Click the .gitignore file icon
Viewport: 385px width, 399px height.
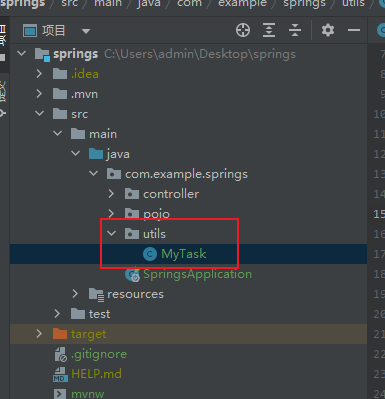(61, 354)
